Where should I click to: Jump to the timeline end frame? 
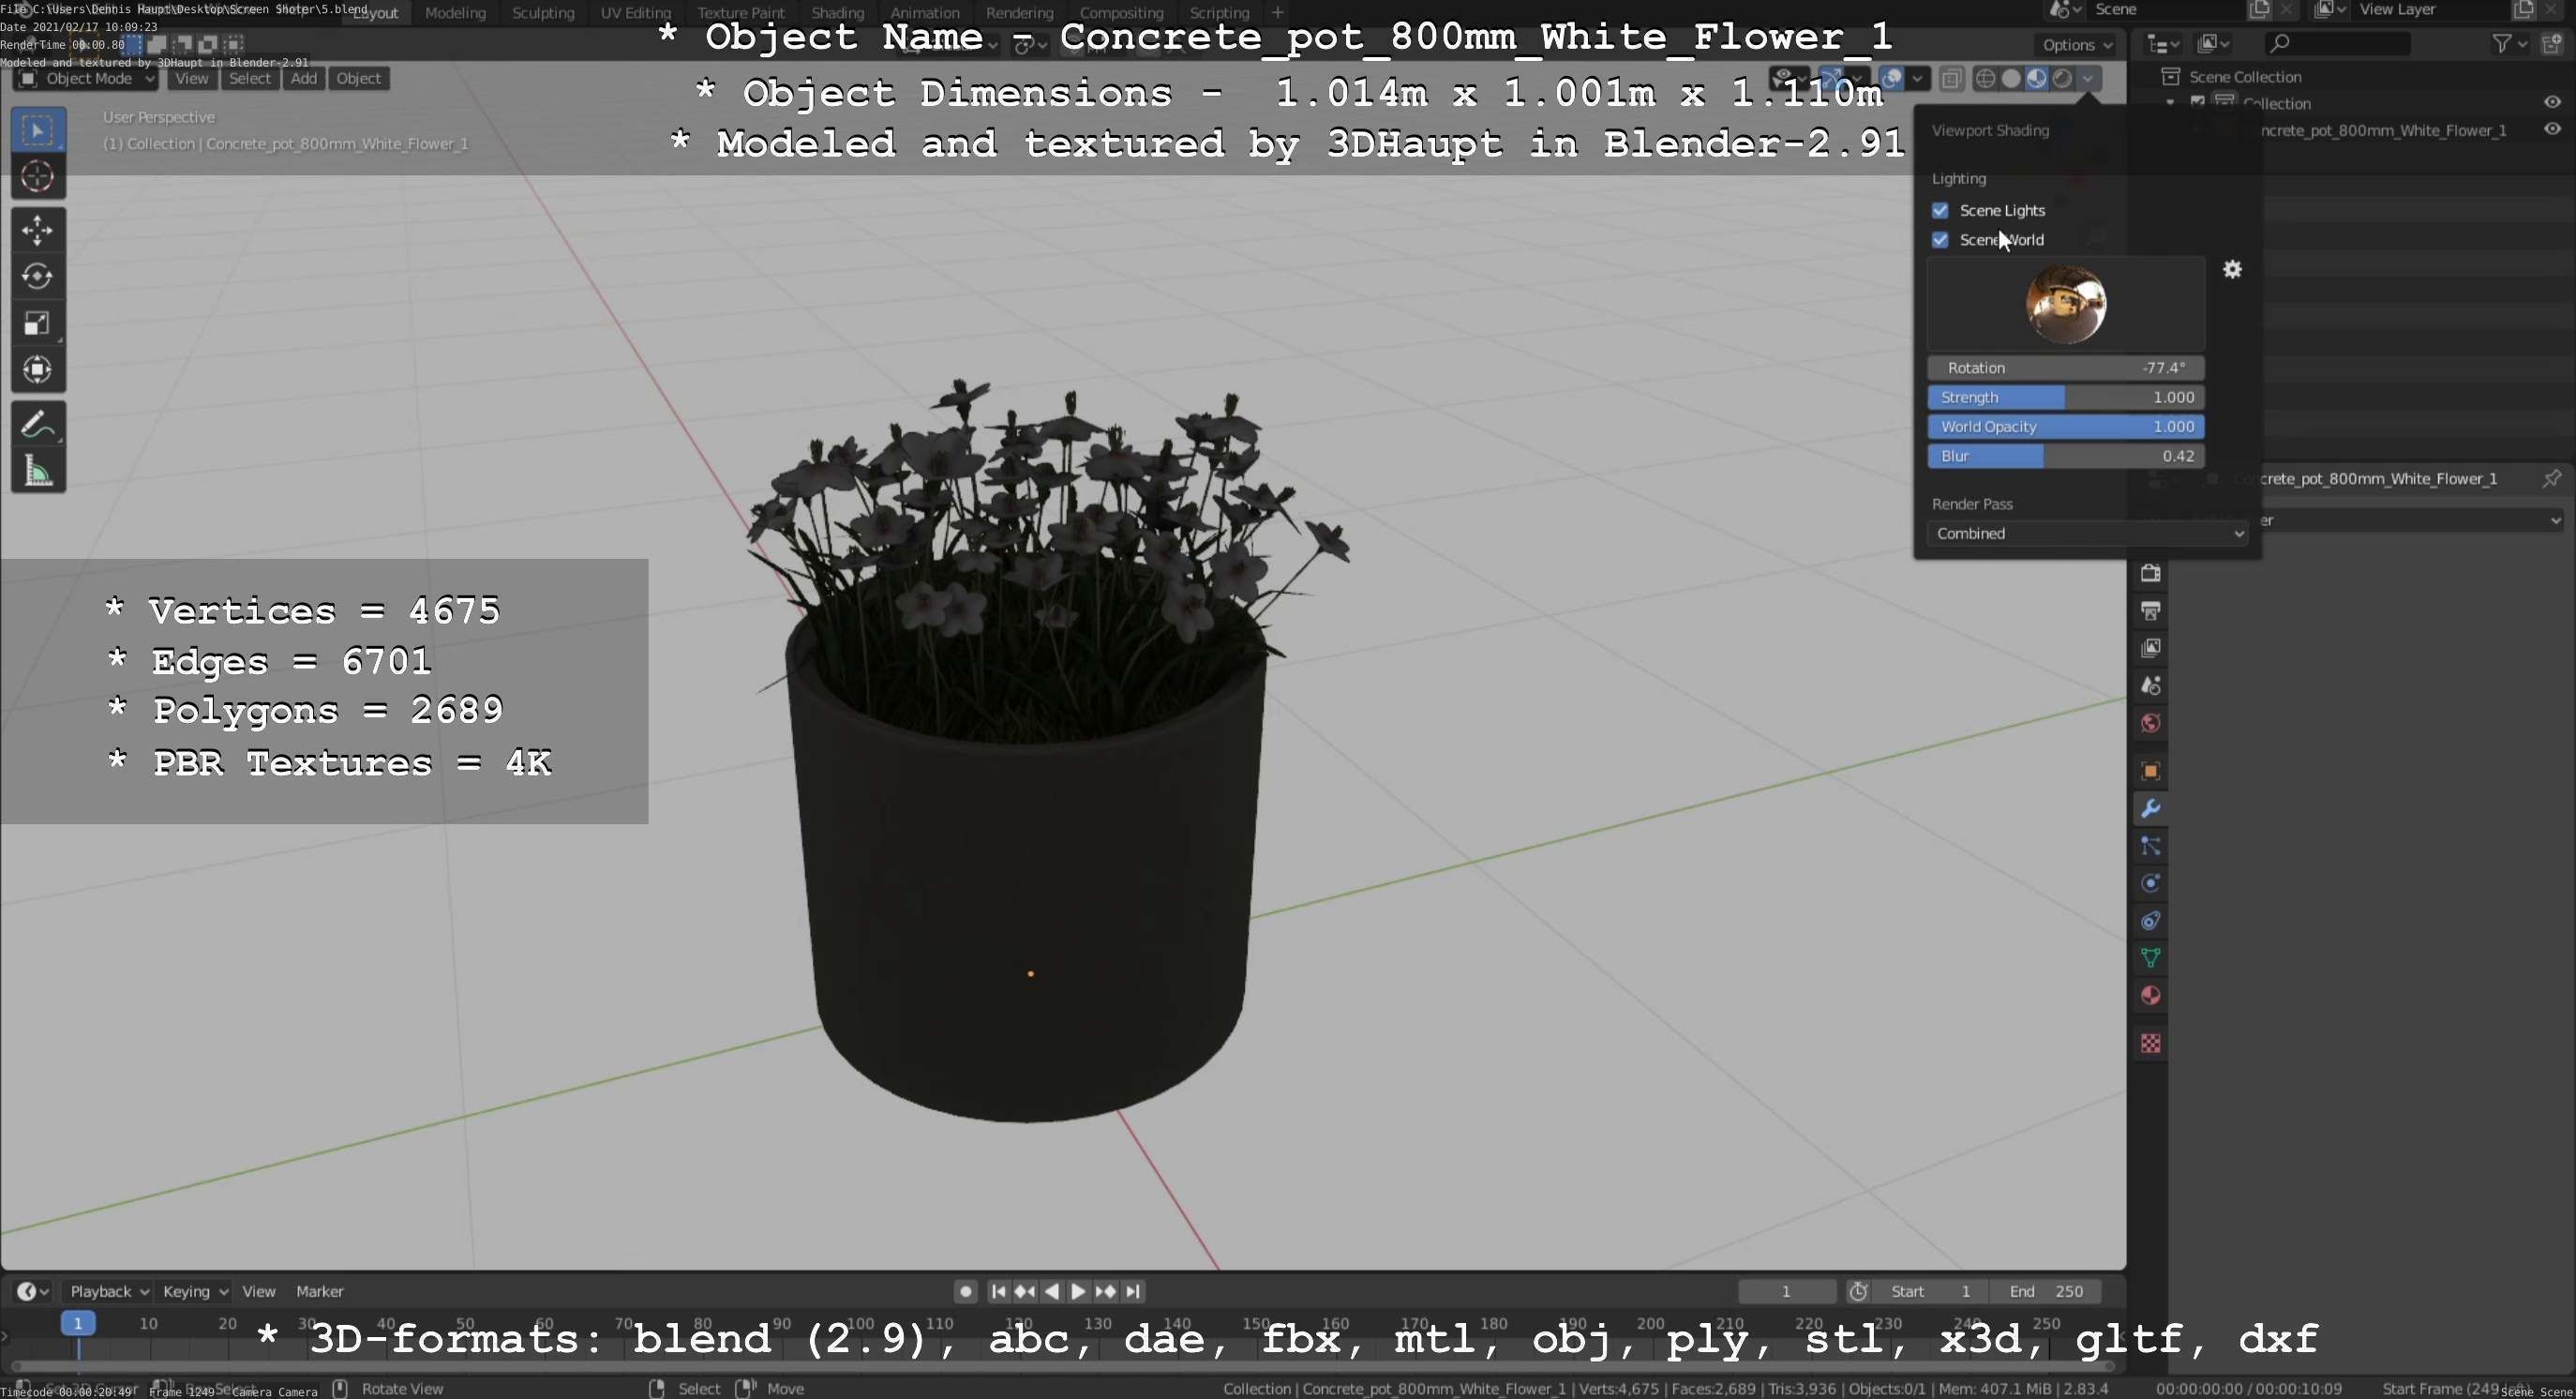click(x=1133, y=1291)
